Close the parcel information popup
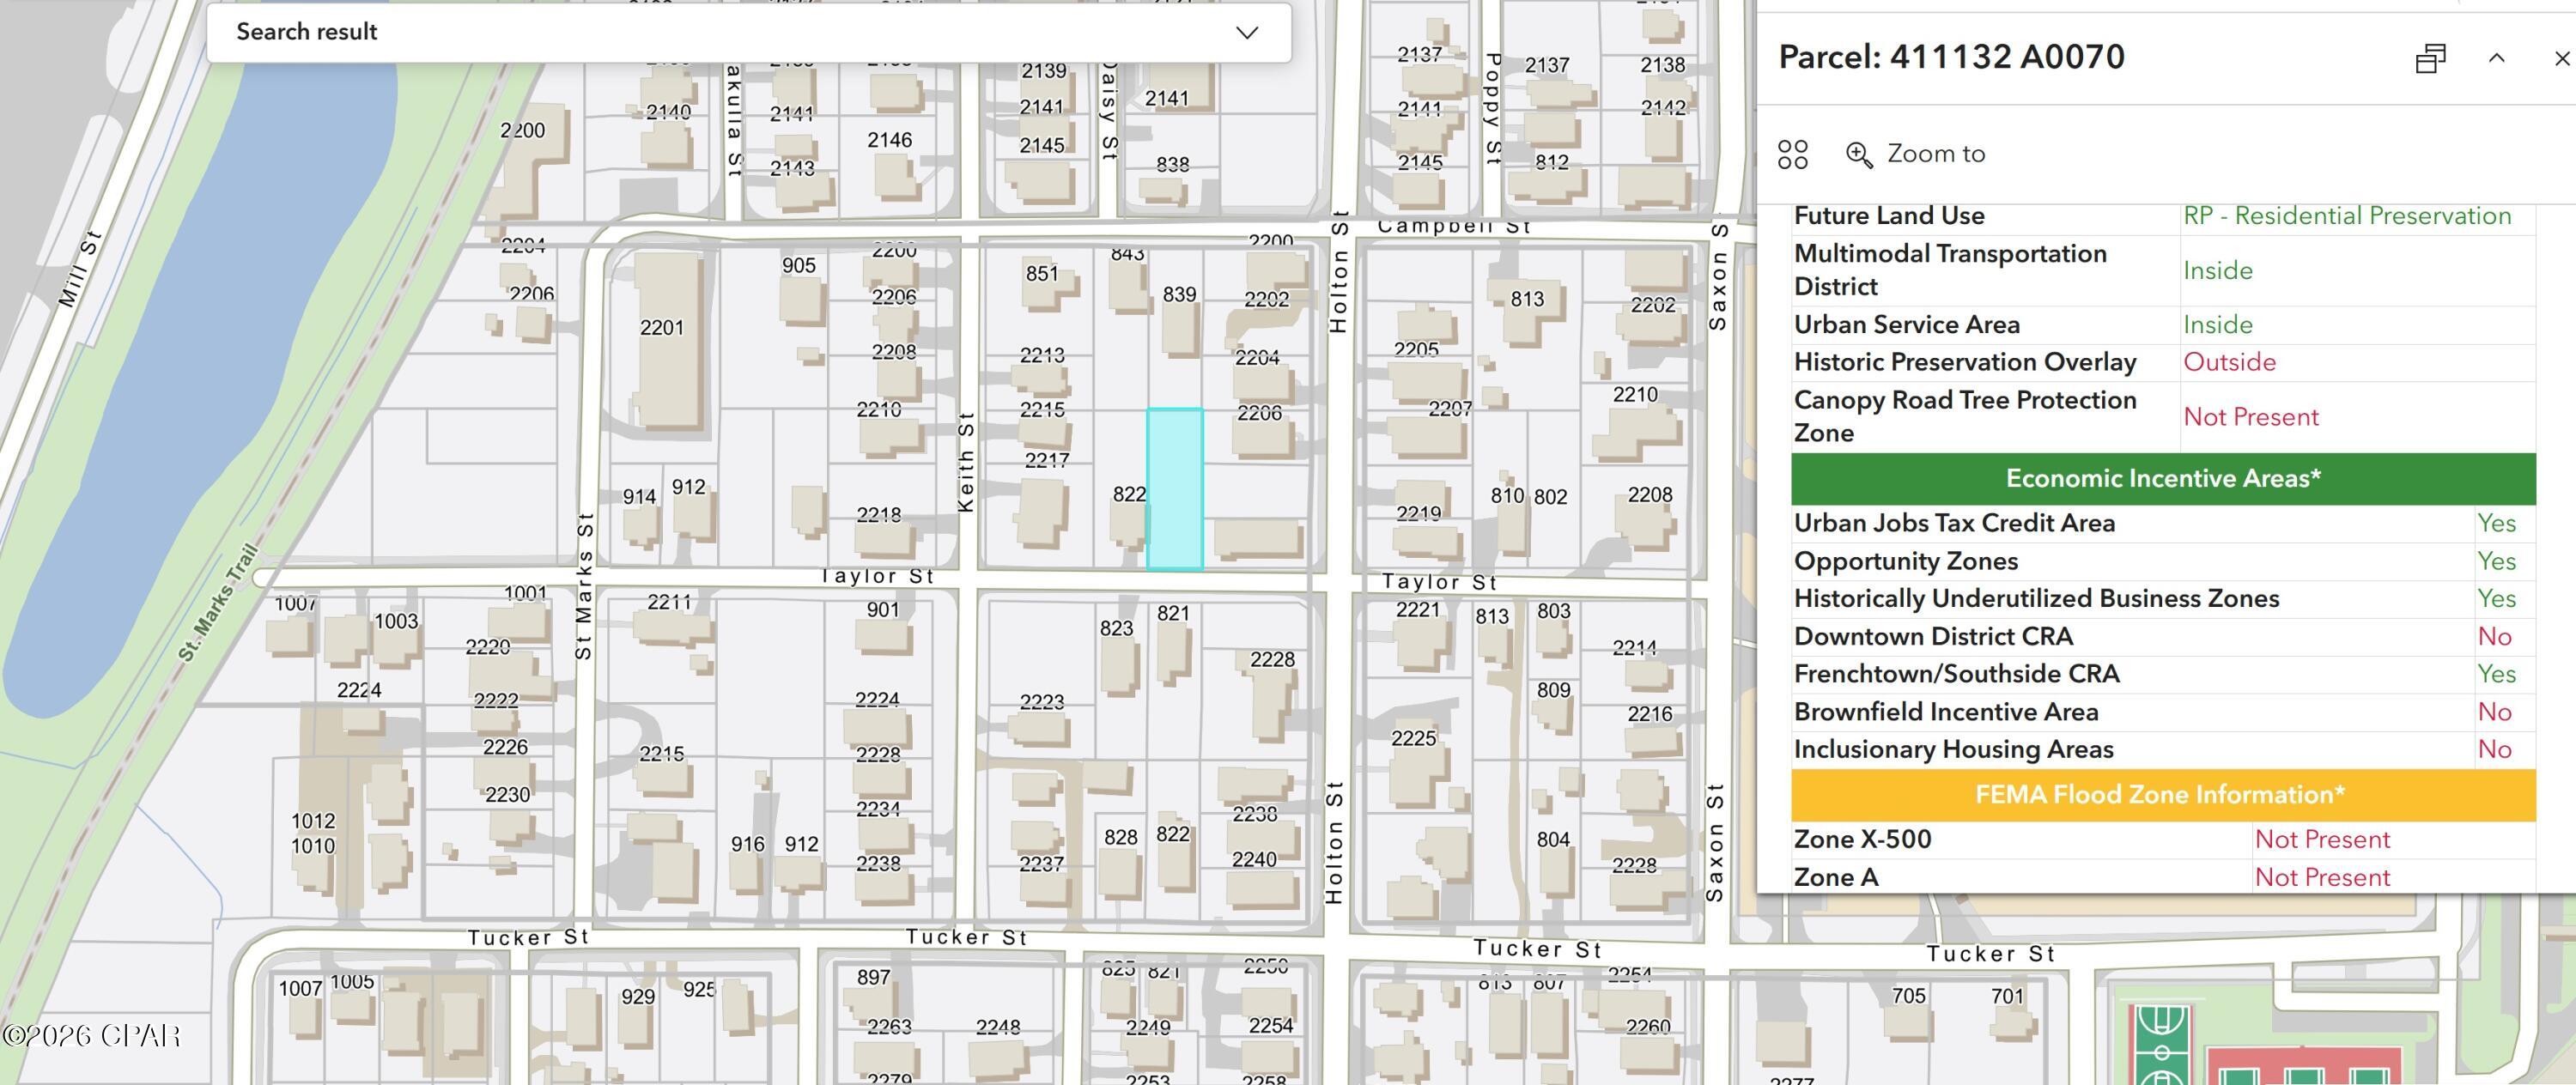This screenshot has width=2576, height=1085. tap(2561, 59)
